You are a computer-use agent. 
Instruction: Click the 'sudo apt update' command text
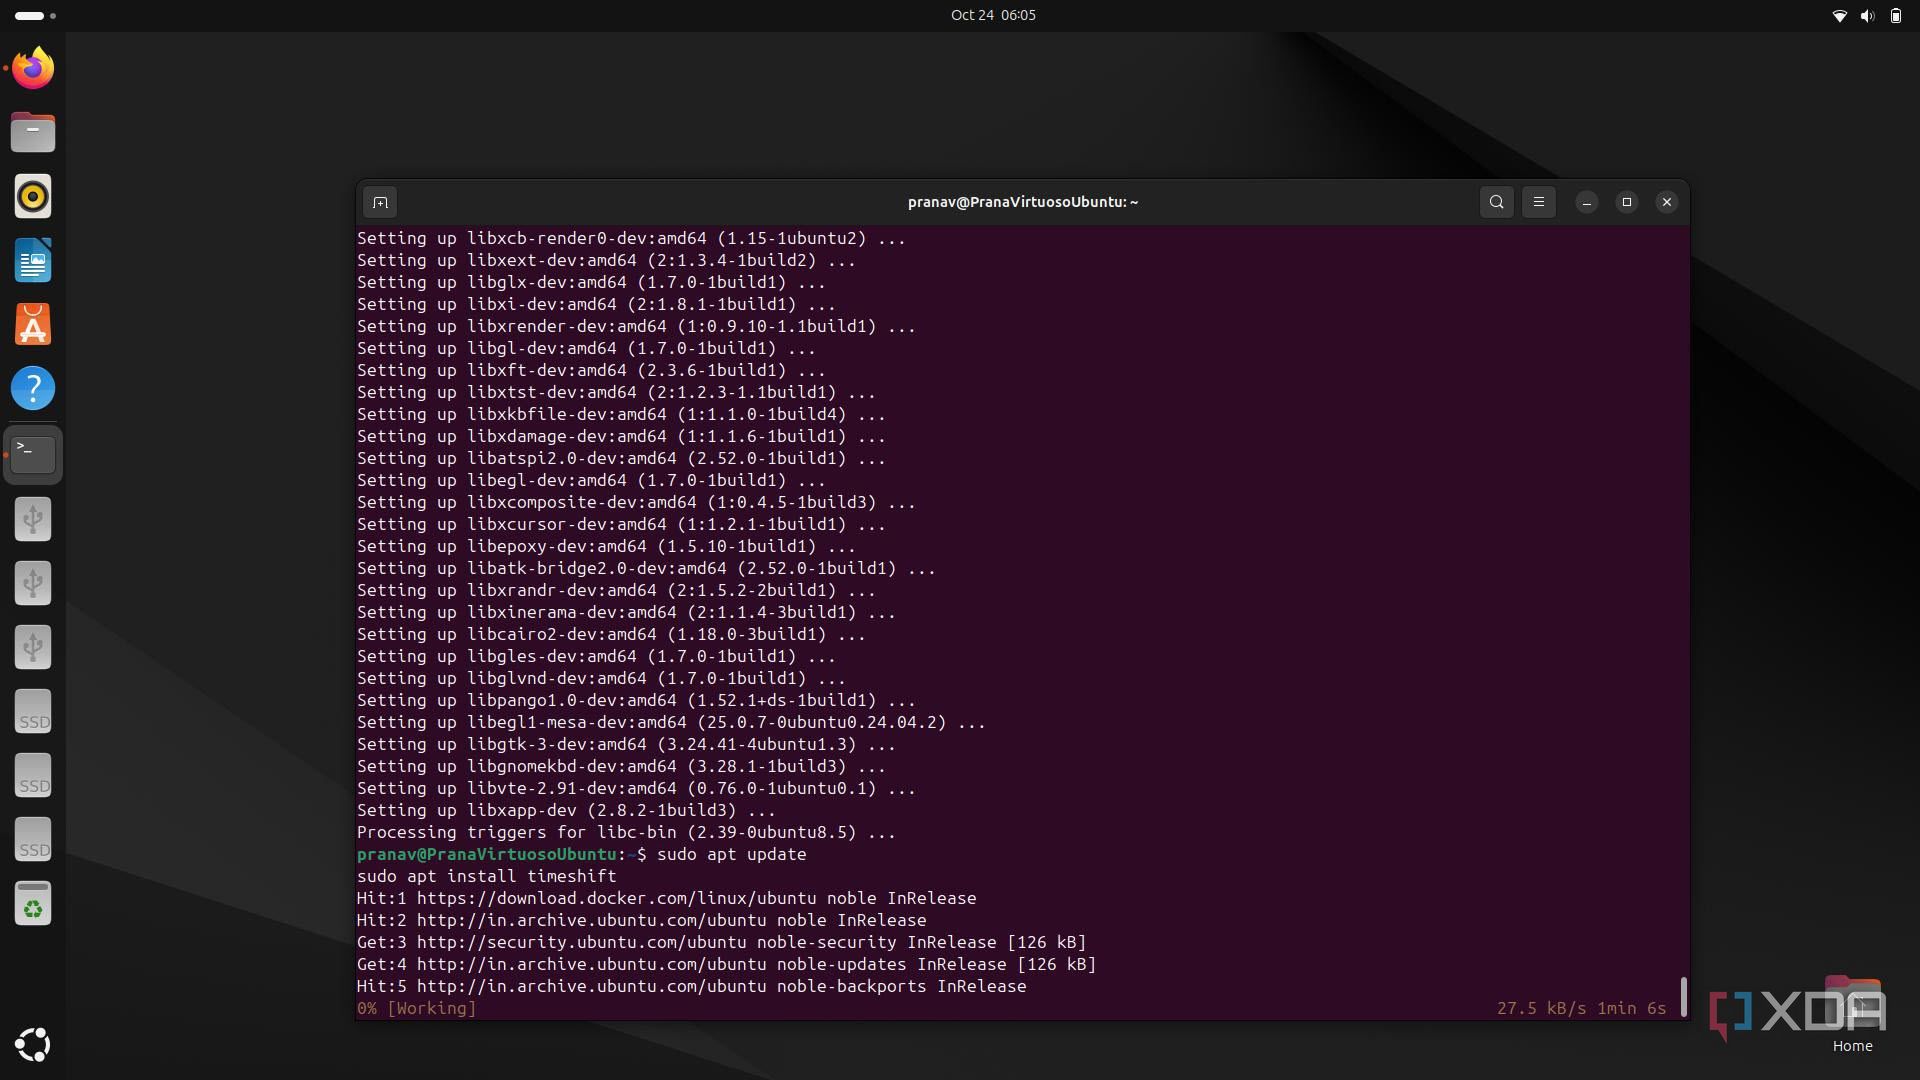click(732, 854)
